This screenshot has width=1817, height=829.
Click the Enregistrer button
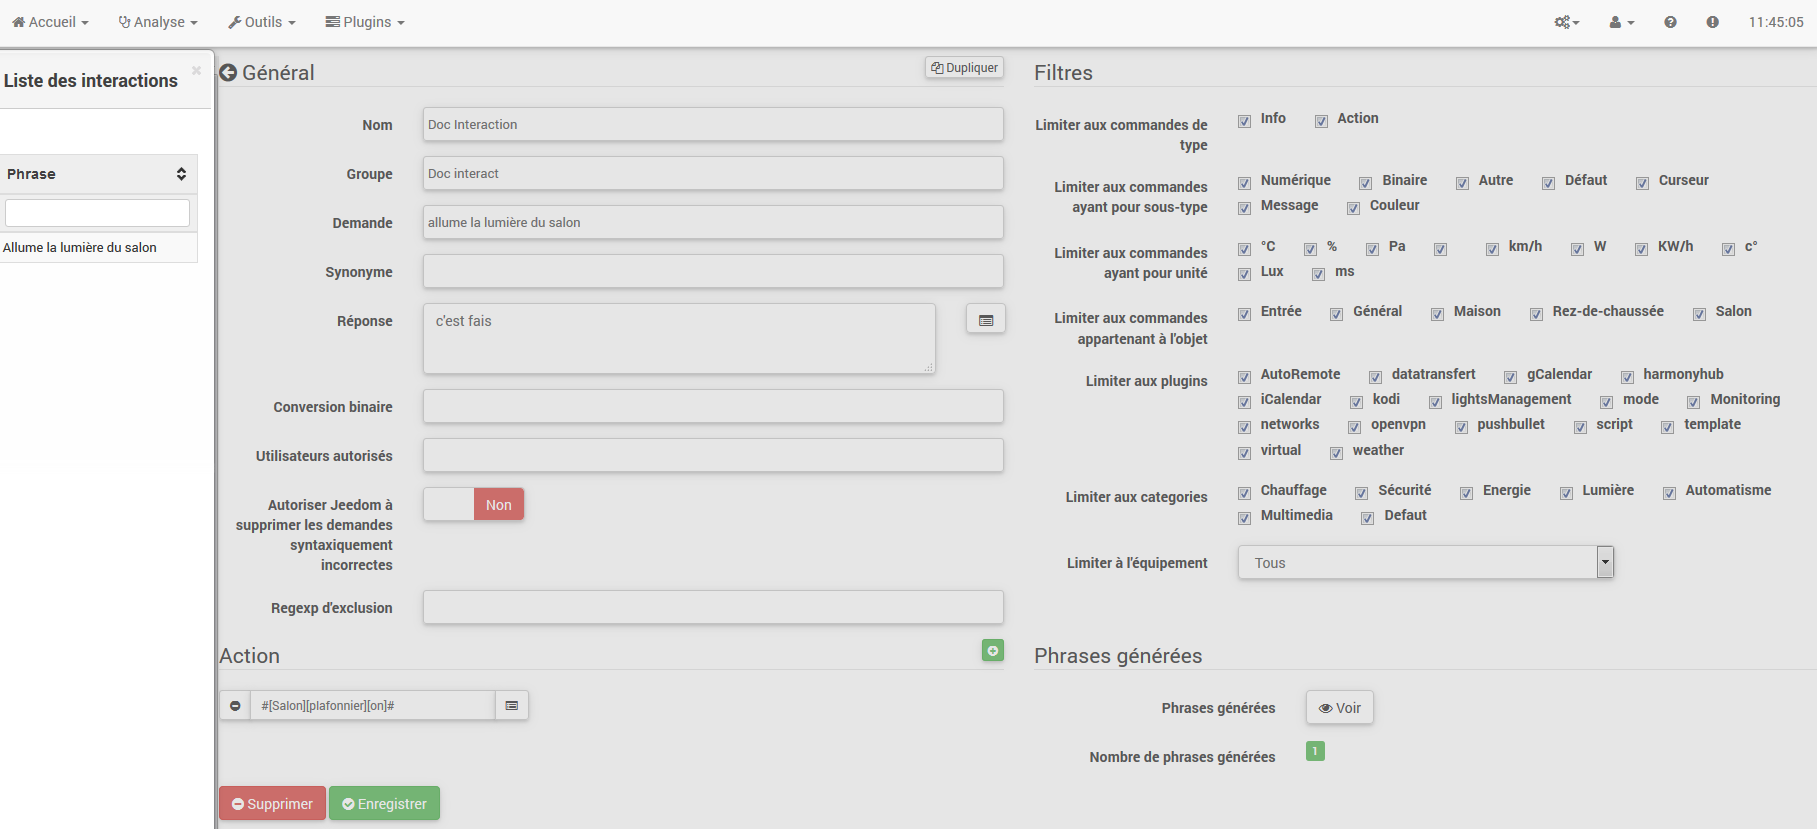[384, 804]
